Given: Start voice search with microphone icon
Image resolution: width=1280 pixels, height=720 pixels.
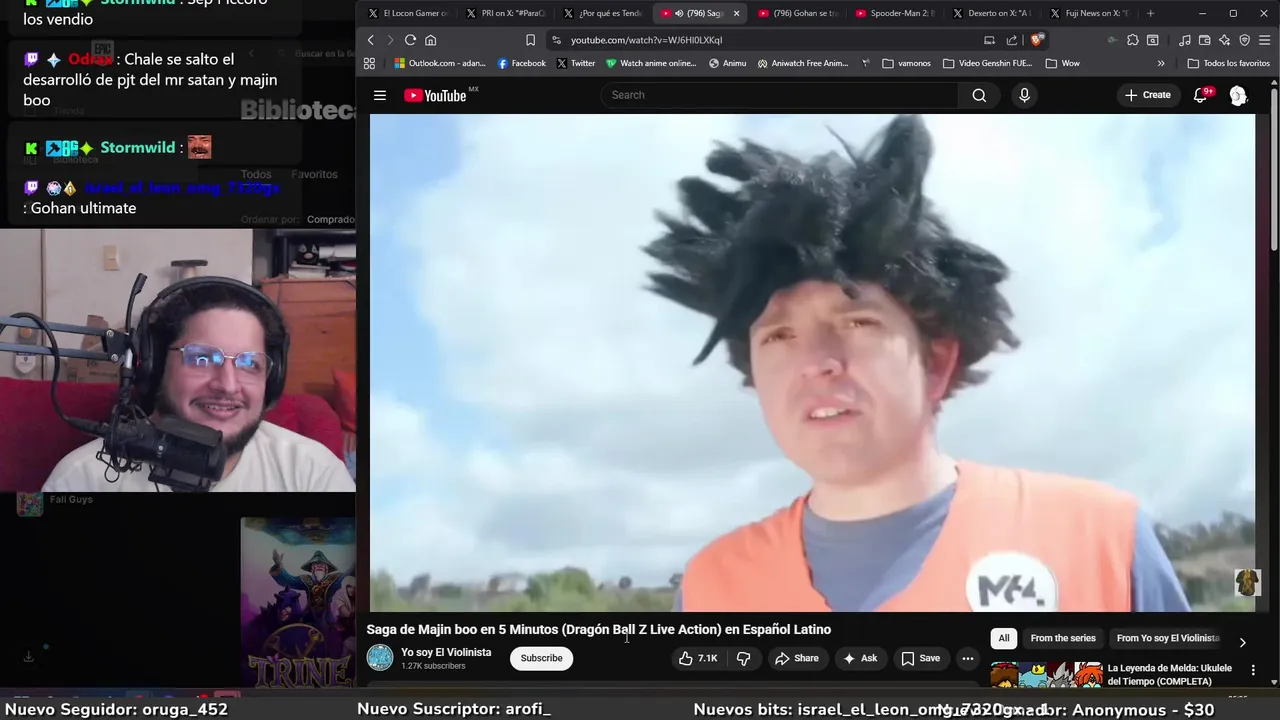Looking at the screenshot, I should (x=1024, y=95).
